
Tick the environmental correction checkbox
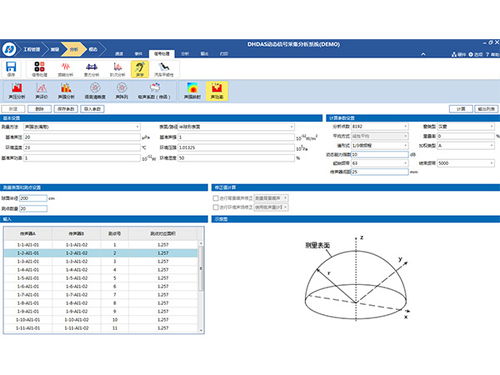(216, 207)
